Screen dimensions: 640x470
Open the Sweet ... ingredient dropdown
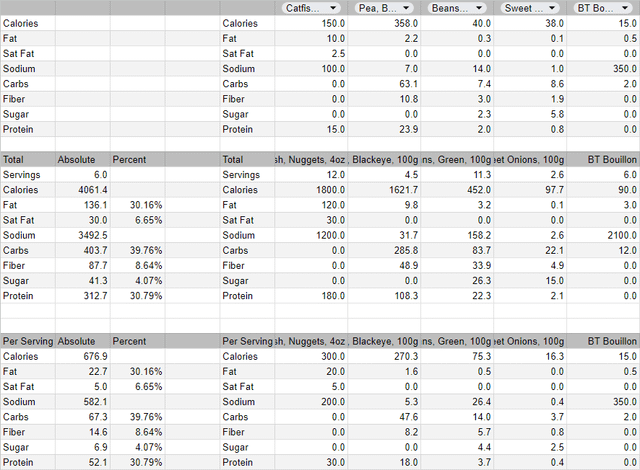(530, 8)
